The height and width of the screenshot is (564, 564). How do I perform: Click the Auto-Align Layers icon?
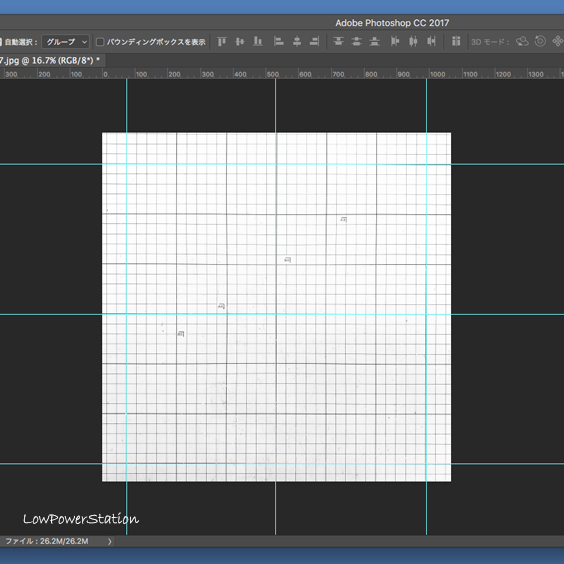click(456, 42)
